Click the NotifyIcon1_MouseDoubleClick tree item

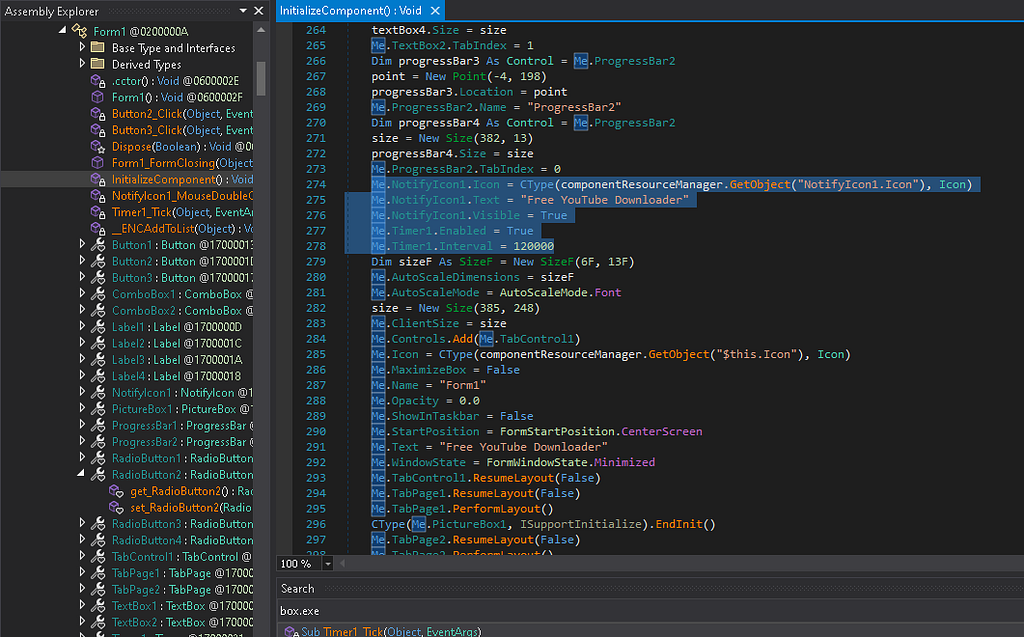coord(182,195)
